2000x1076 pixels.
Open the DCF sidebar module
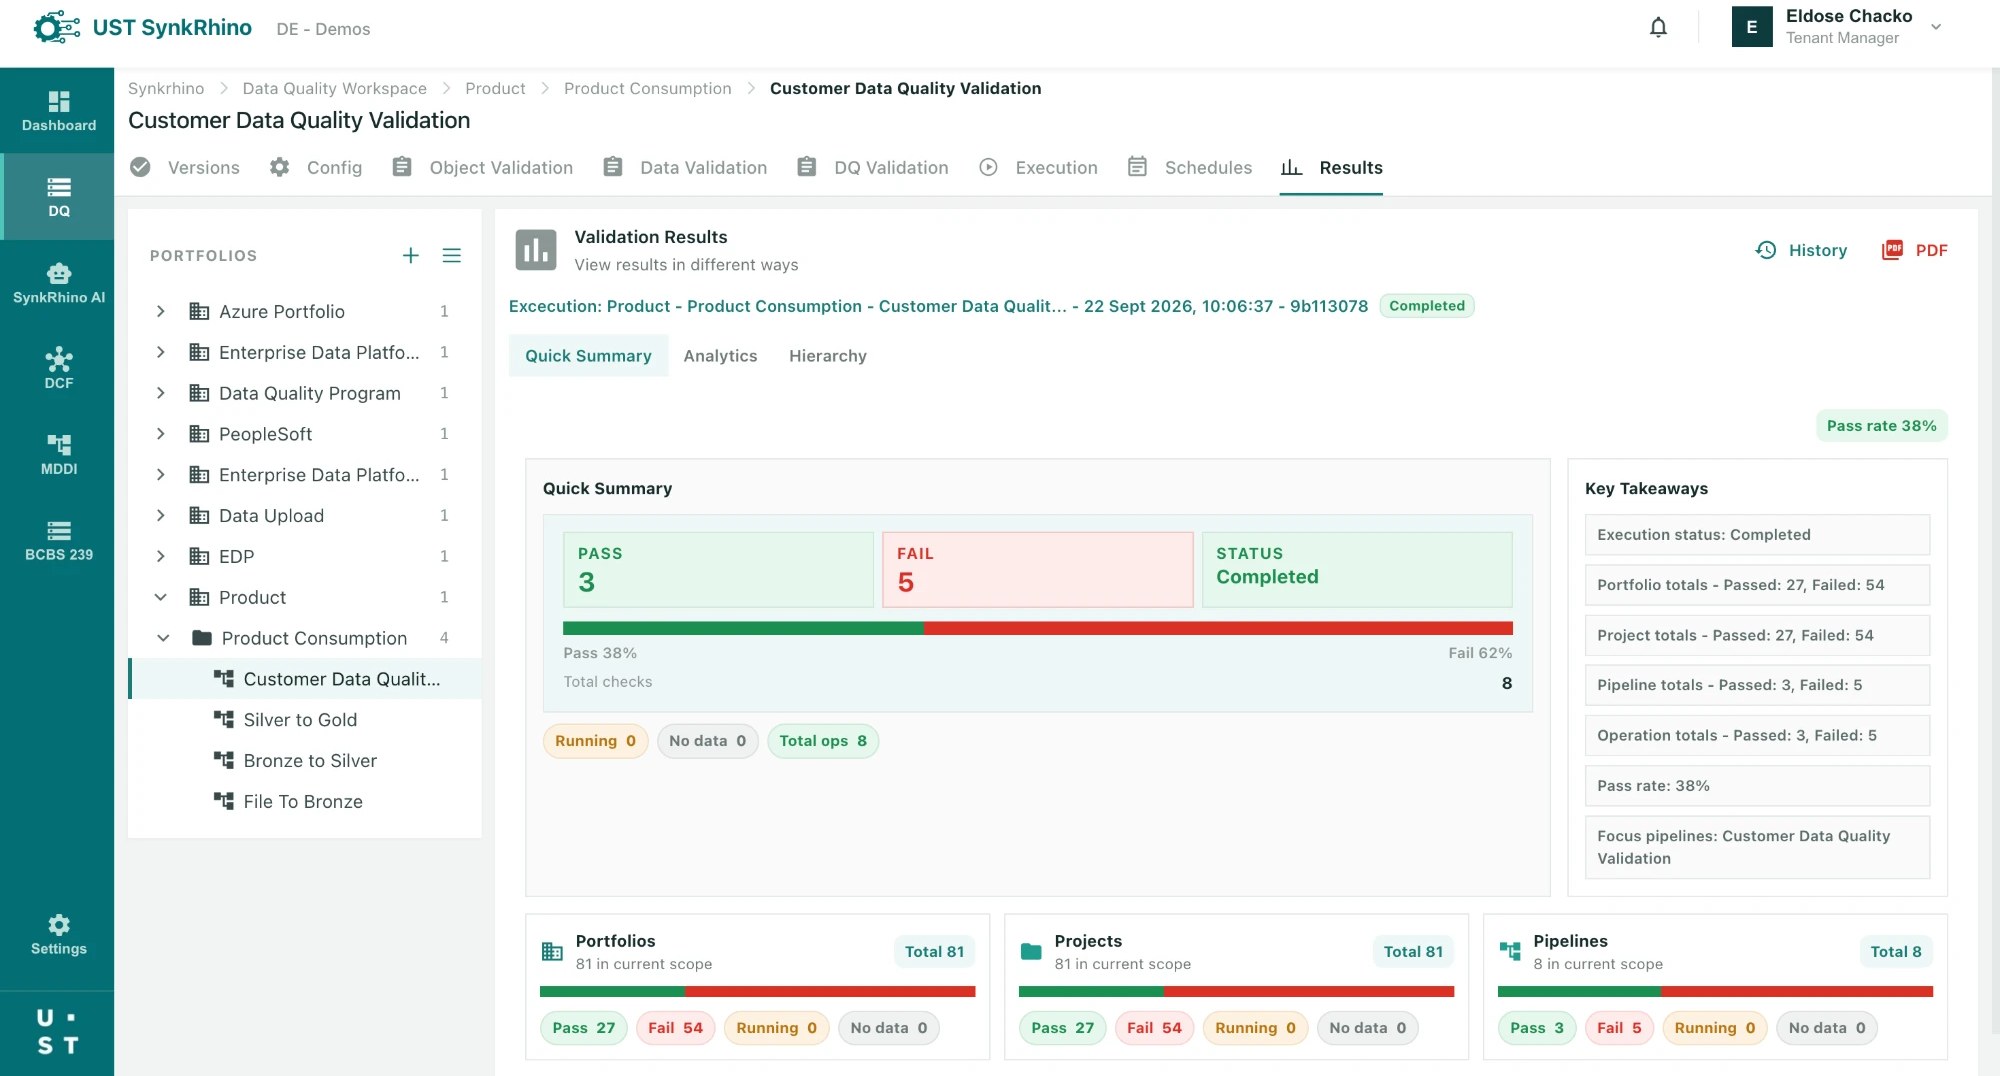coord(58,368)
